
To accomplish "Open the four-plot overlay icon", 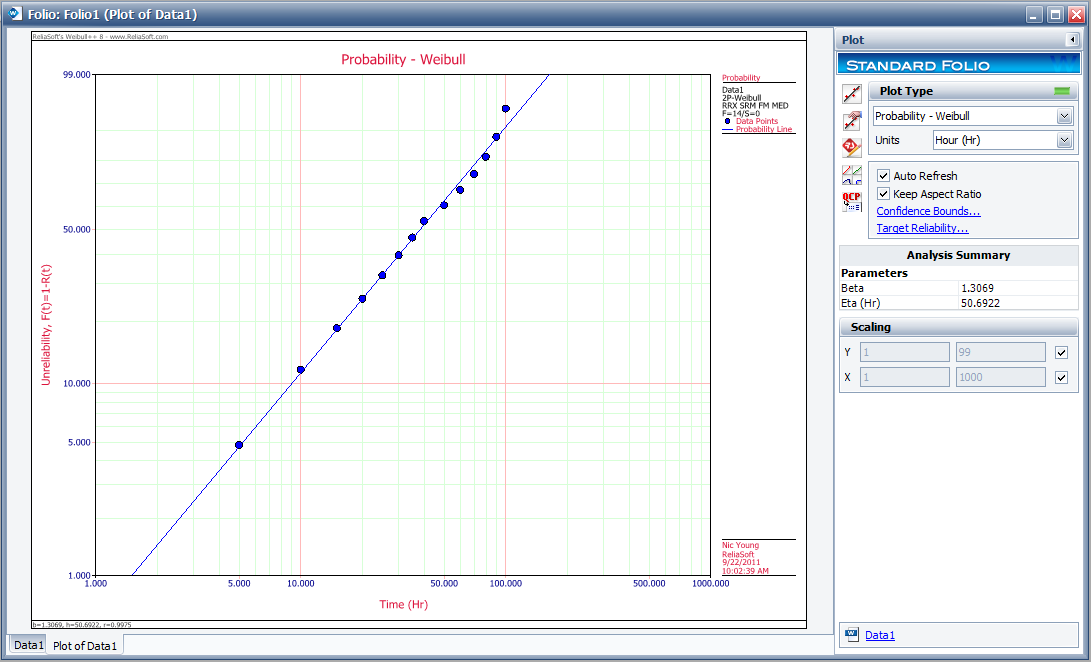I will [x=852, y=175].
